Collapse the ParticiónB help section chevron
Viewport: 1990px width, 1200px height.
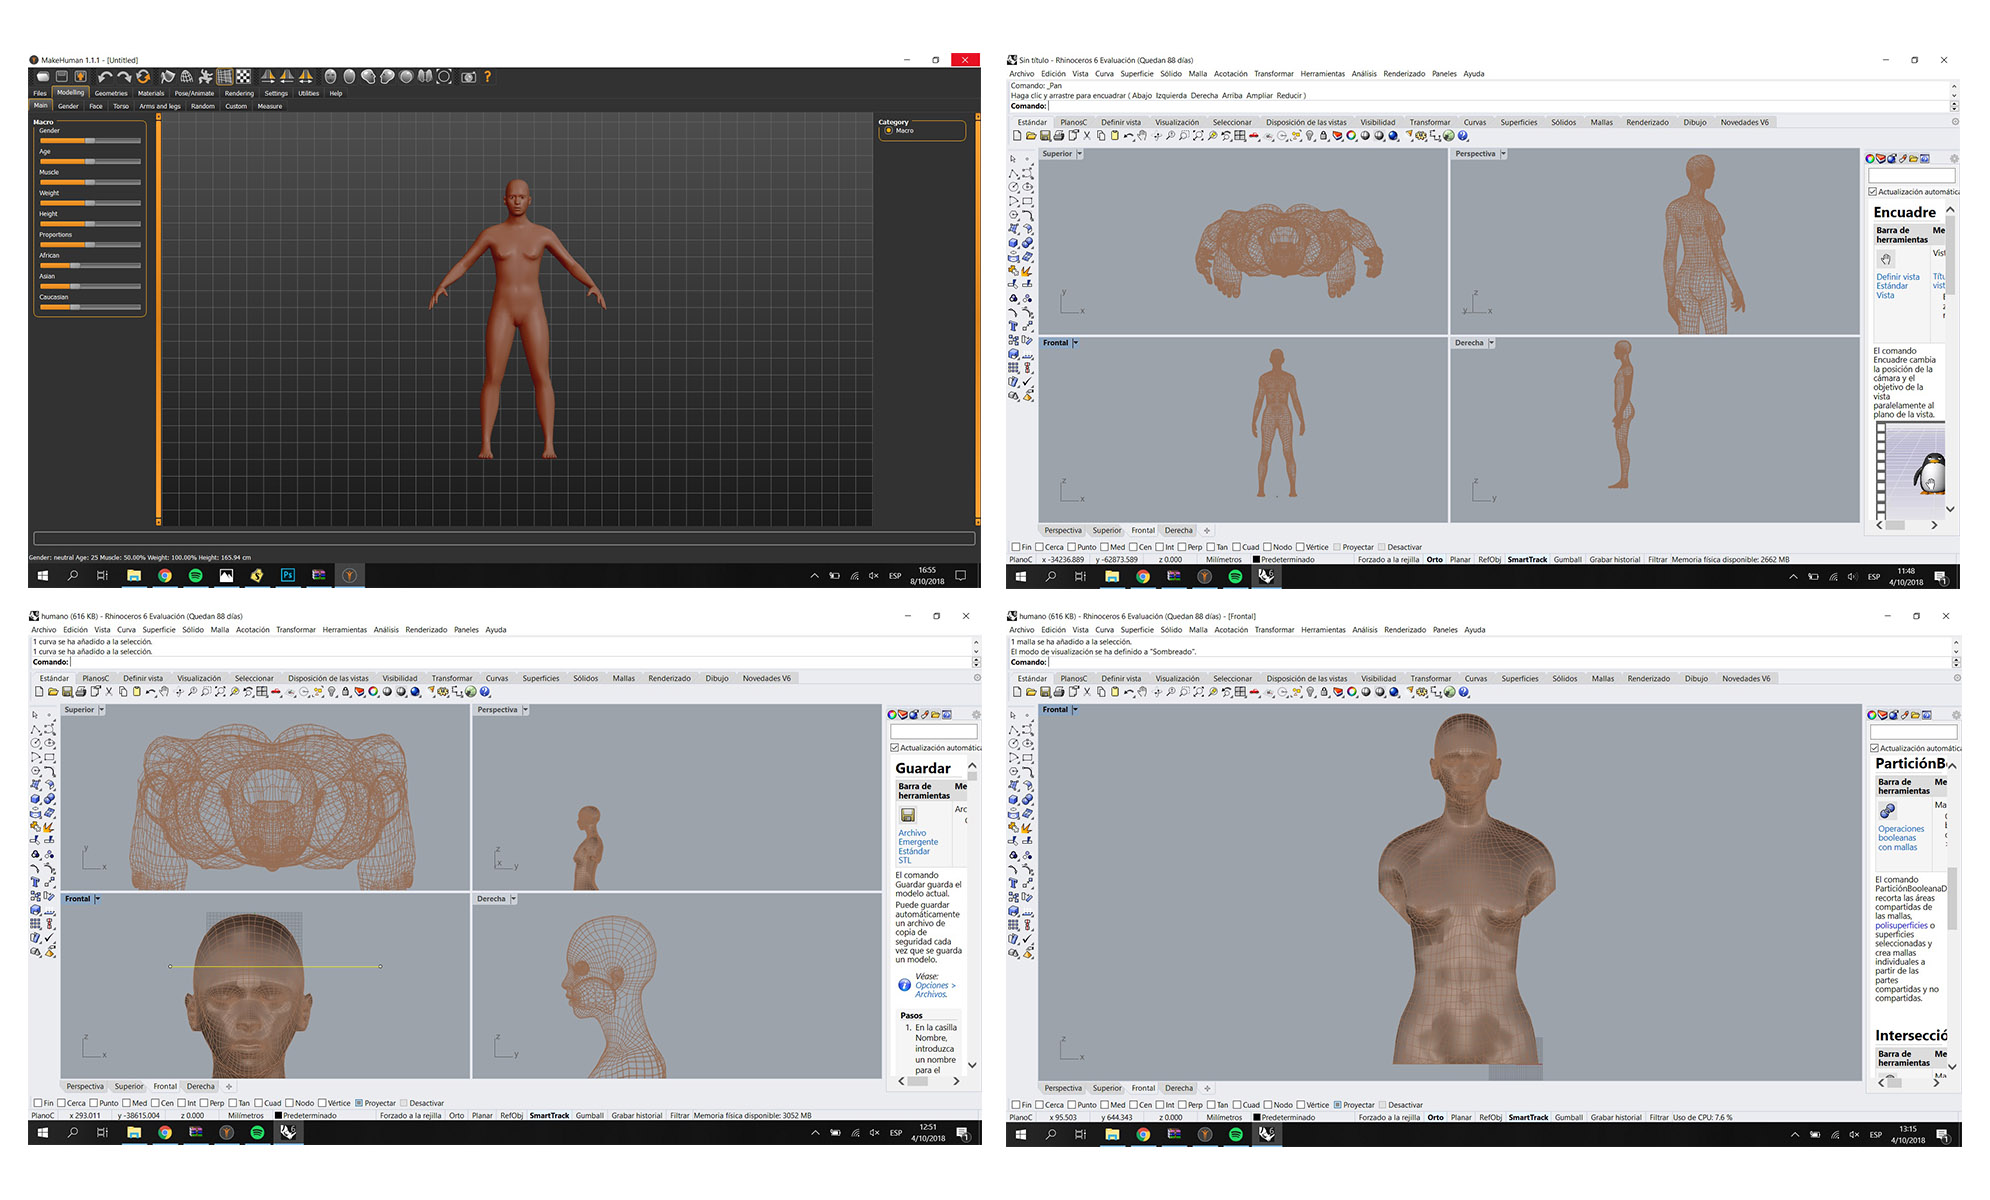pos(1952,765)
